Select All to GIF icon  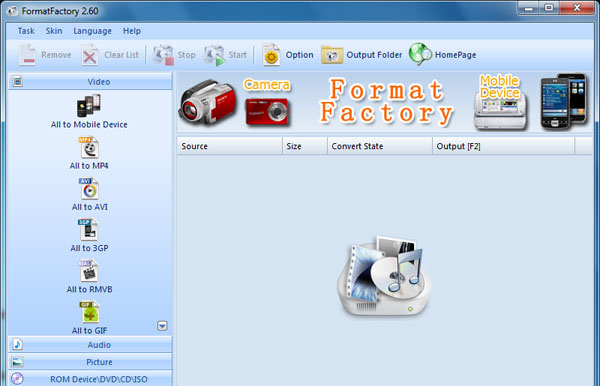[x=89, y=312]
